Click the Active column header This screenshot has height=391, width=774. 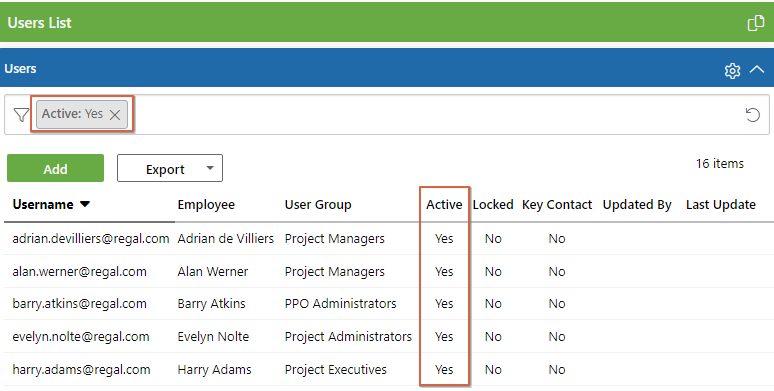coord(444,204)
